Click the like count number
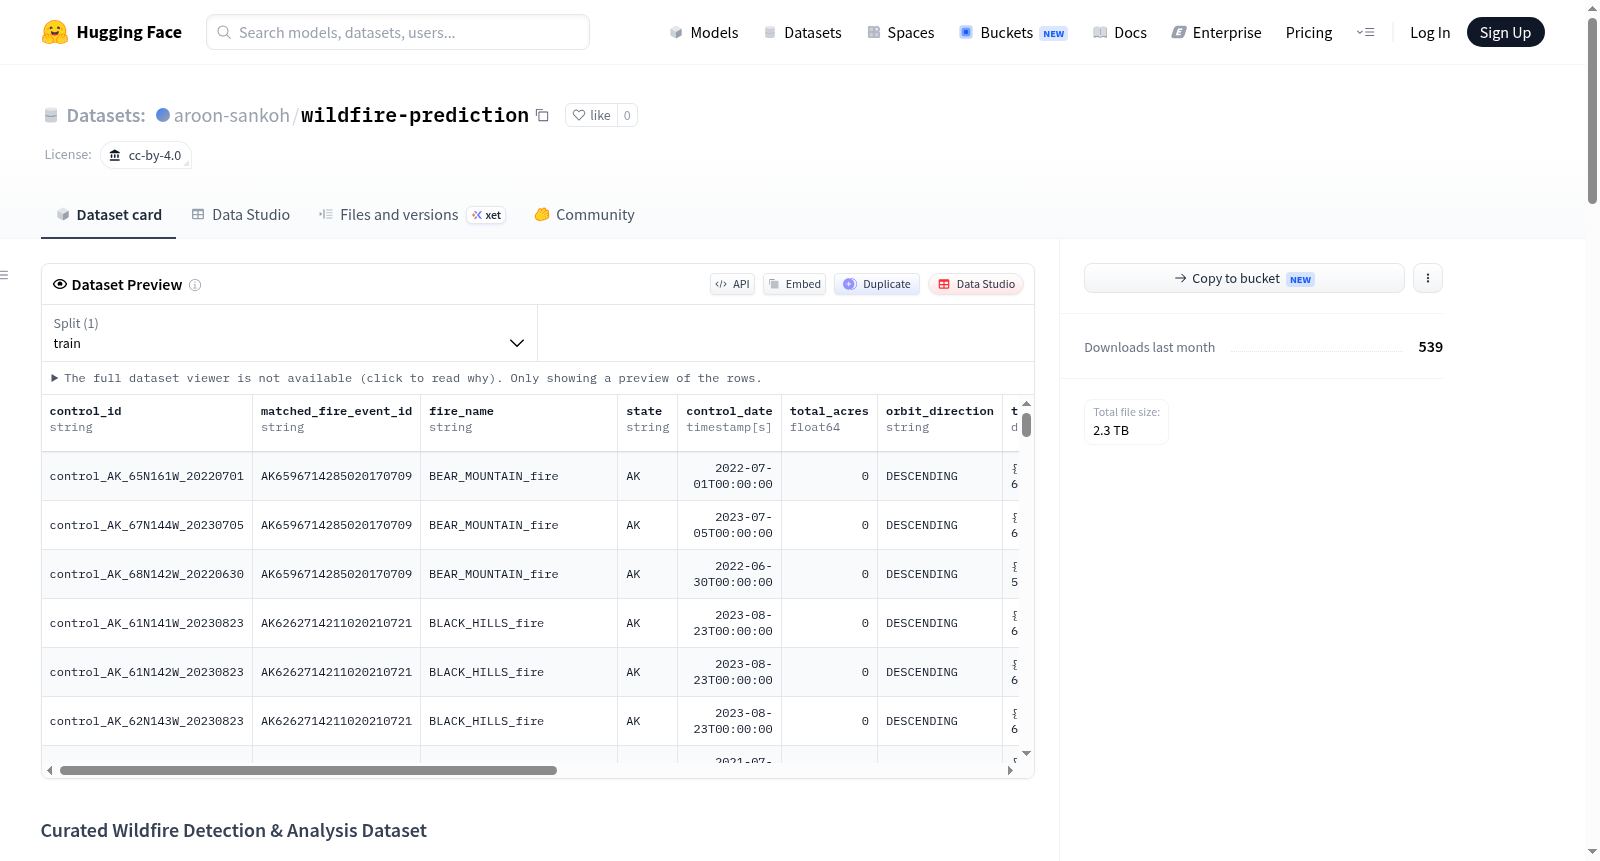 pos(627,115)
